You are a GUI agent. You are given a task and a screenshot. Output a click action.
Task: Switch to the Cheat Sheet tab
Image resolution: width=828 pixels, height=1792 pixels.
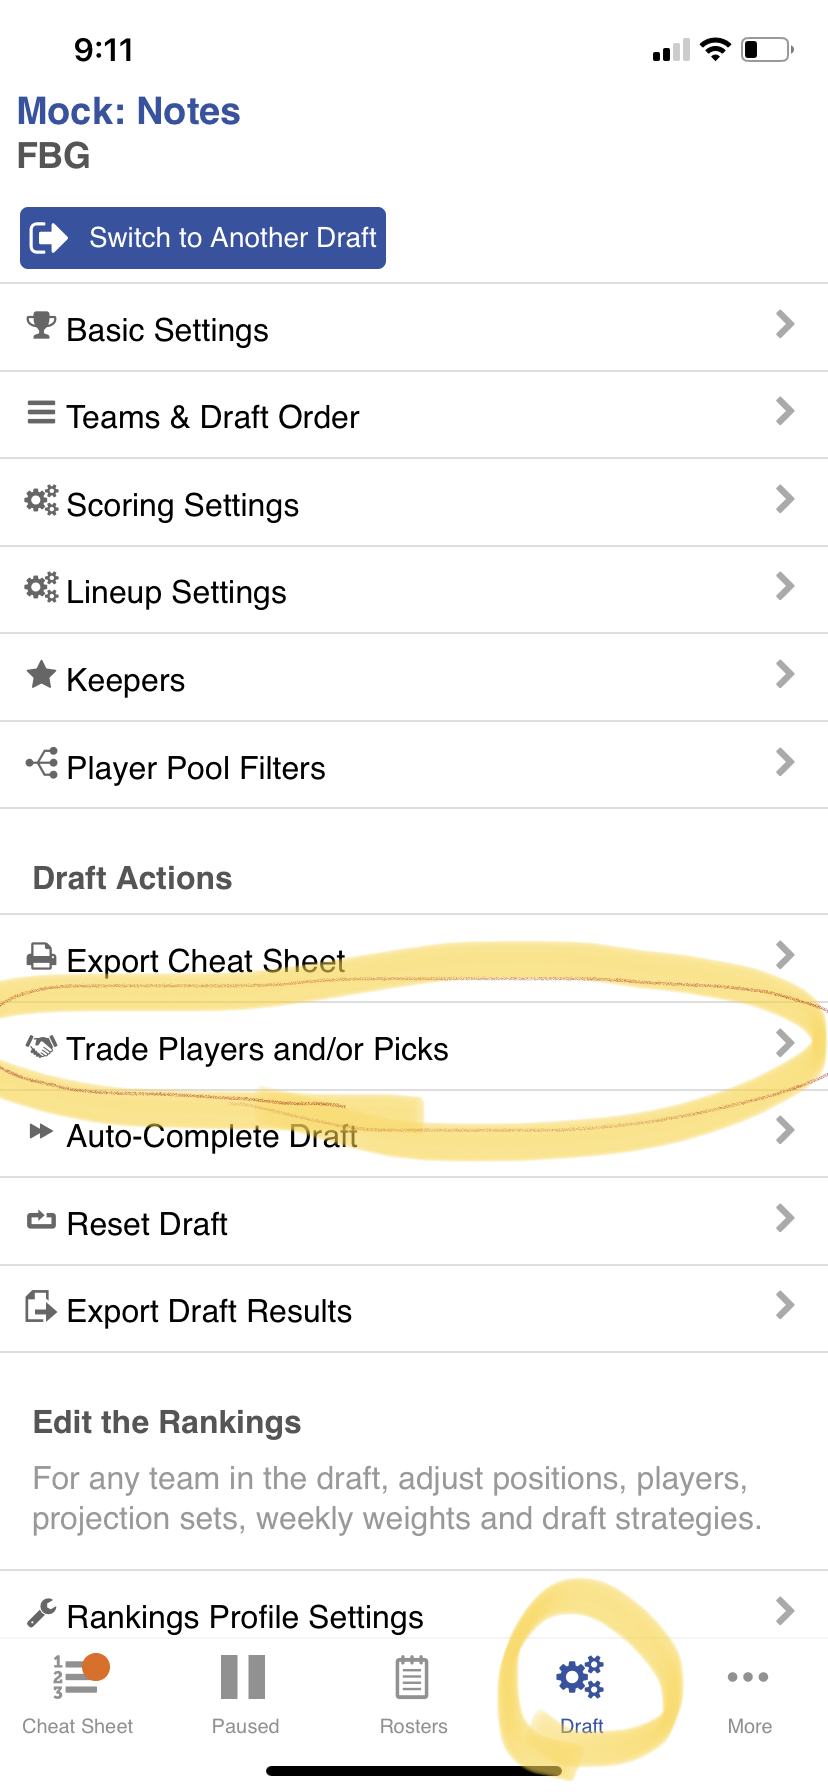click(x=78, y=1693)
